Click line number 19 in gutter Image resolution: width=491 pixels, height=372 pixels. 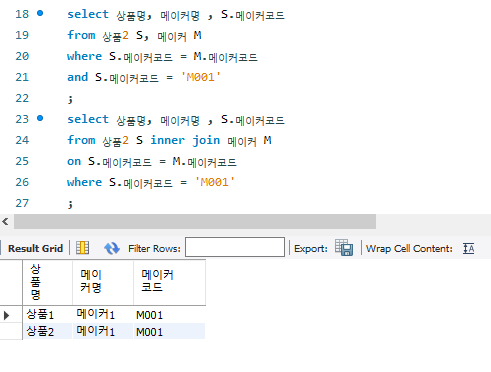(x=22, y=35)
